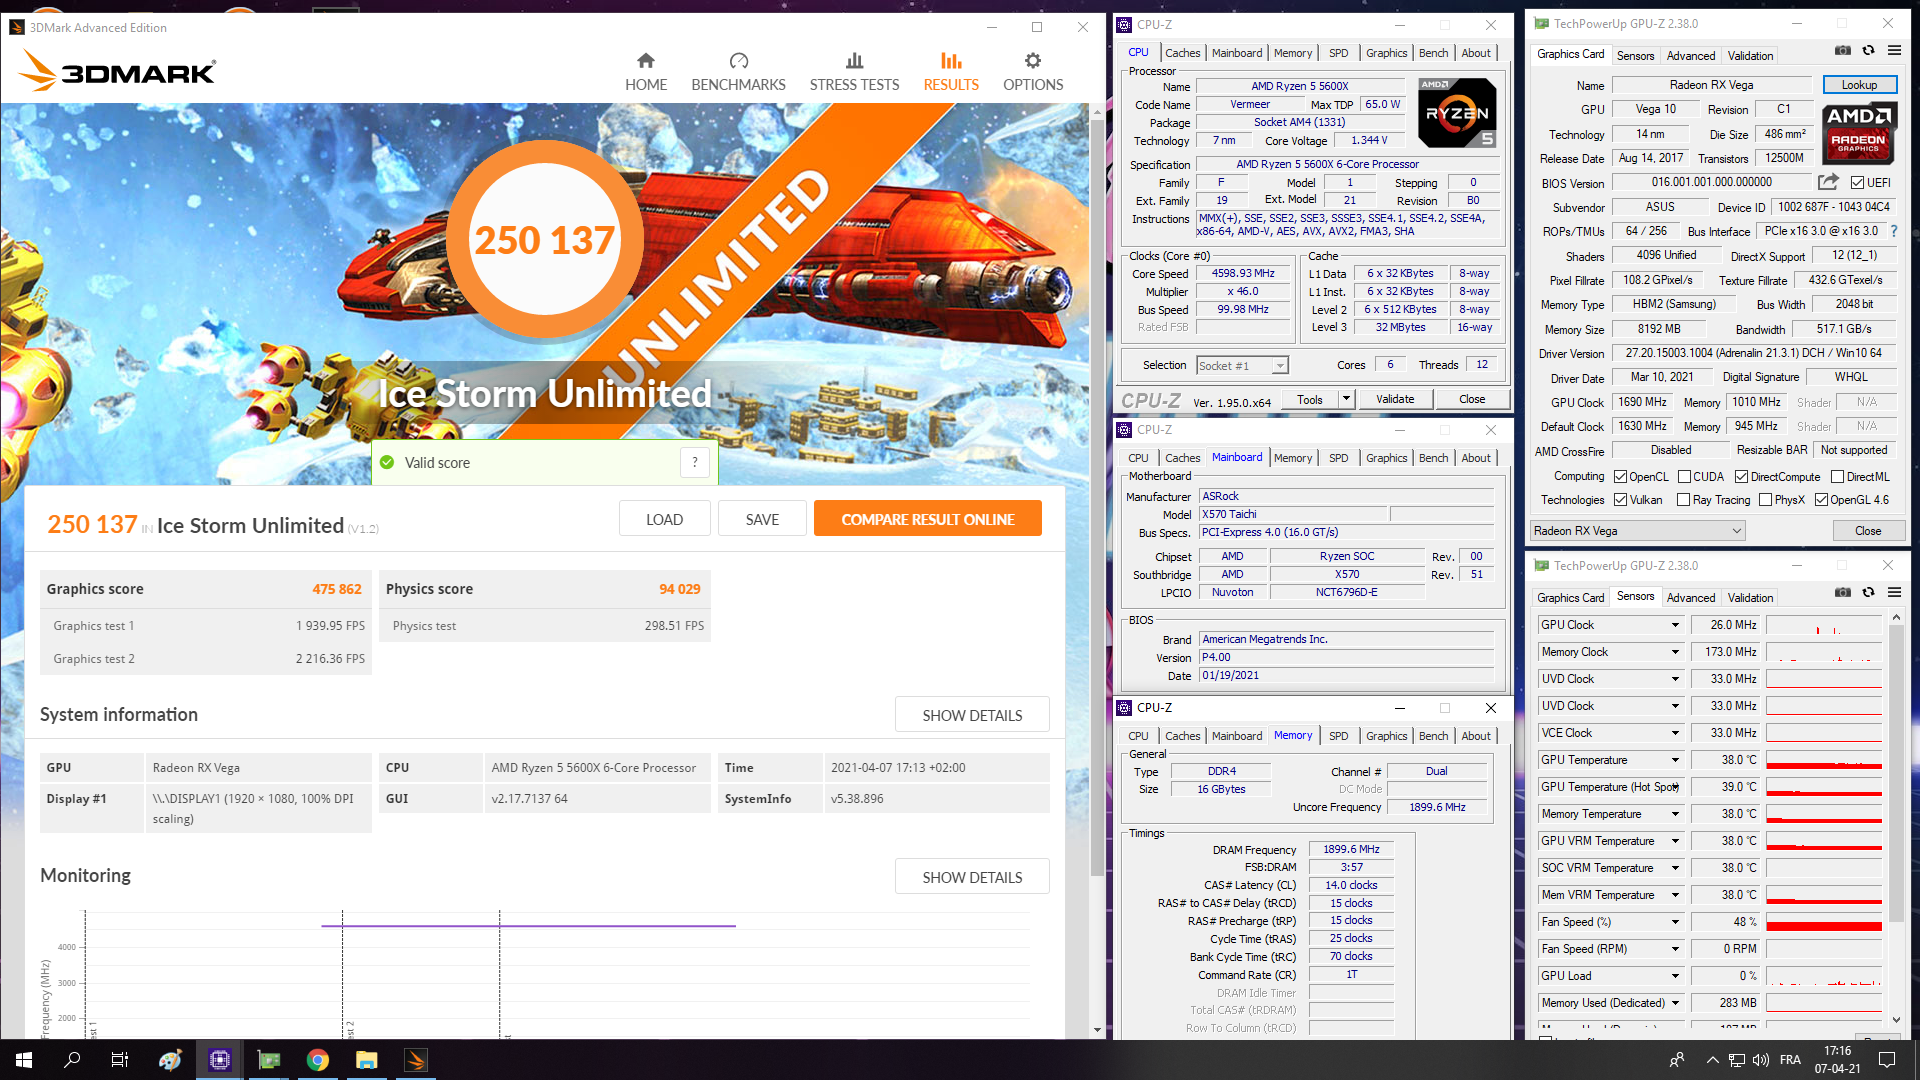This screenshot has height=1080, width=1920.
Task: Open the RESULTS page in 3DMark
Action: click(x=951, y=72)
